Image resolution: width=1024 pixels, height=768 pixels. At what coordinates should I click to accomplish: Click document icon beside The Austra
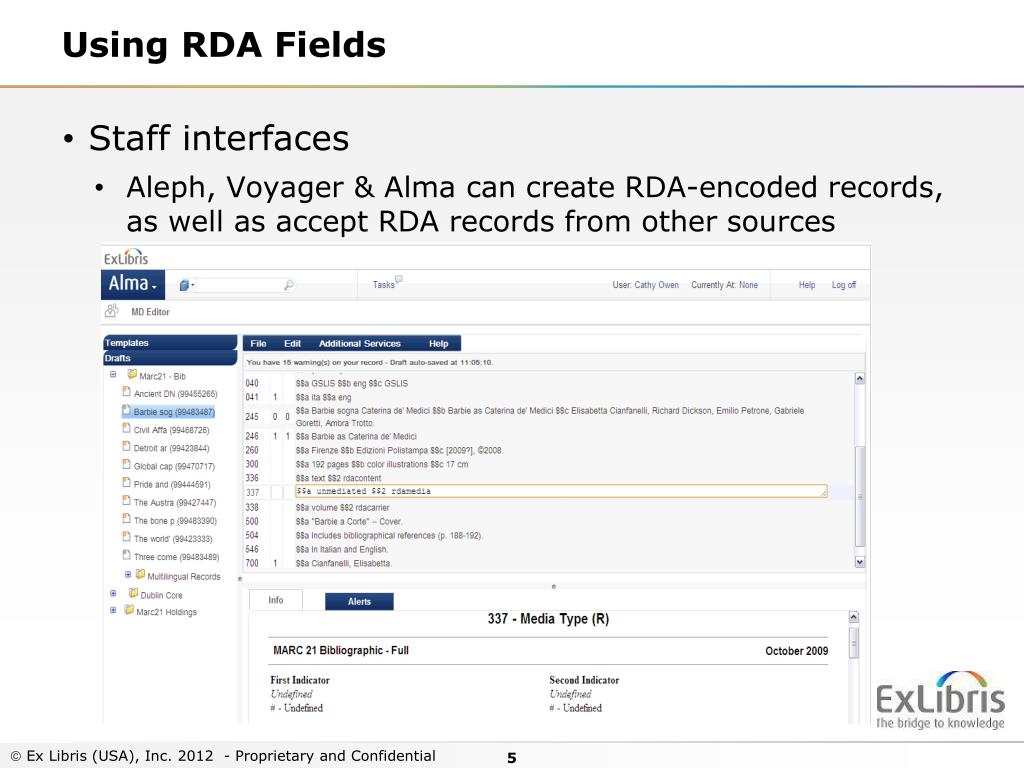(x=127, y=501)
